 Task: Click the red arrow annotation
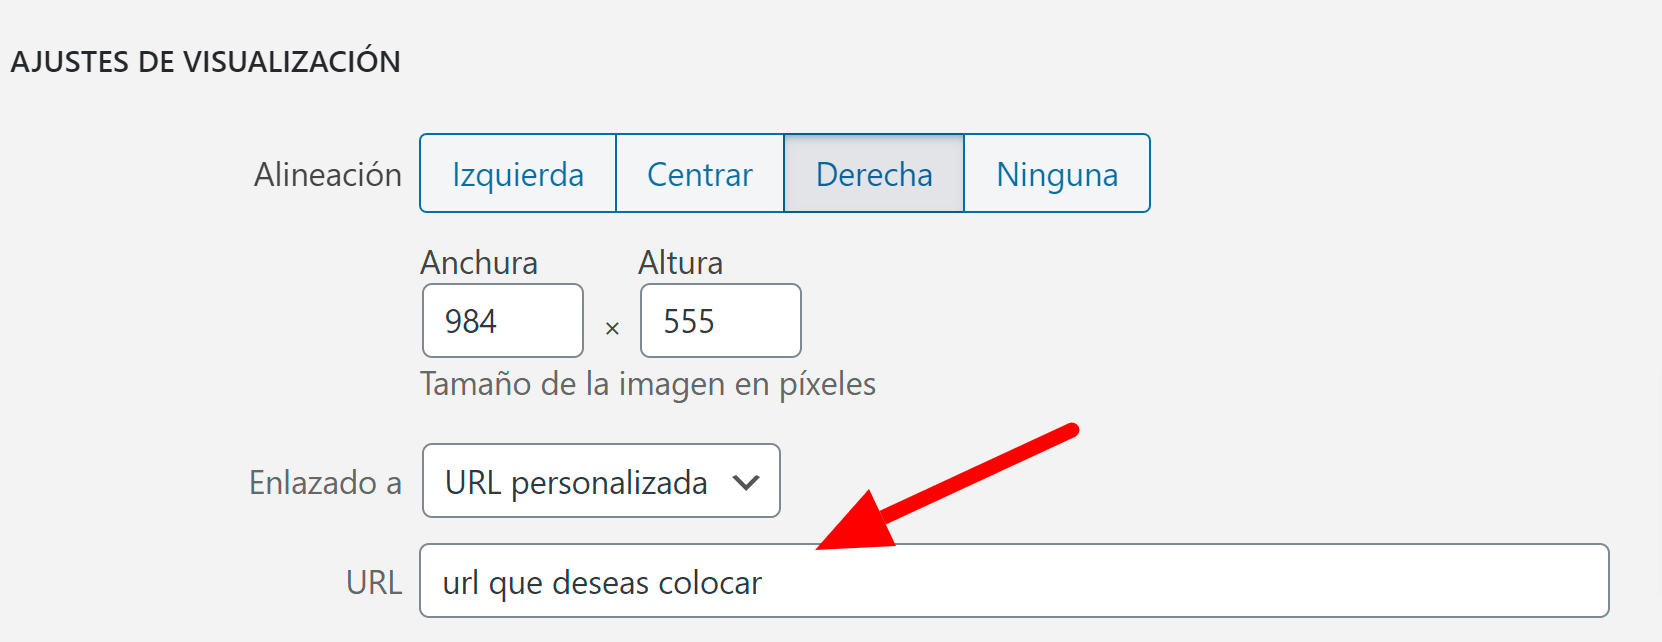[947, 487]
